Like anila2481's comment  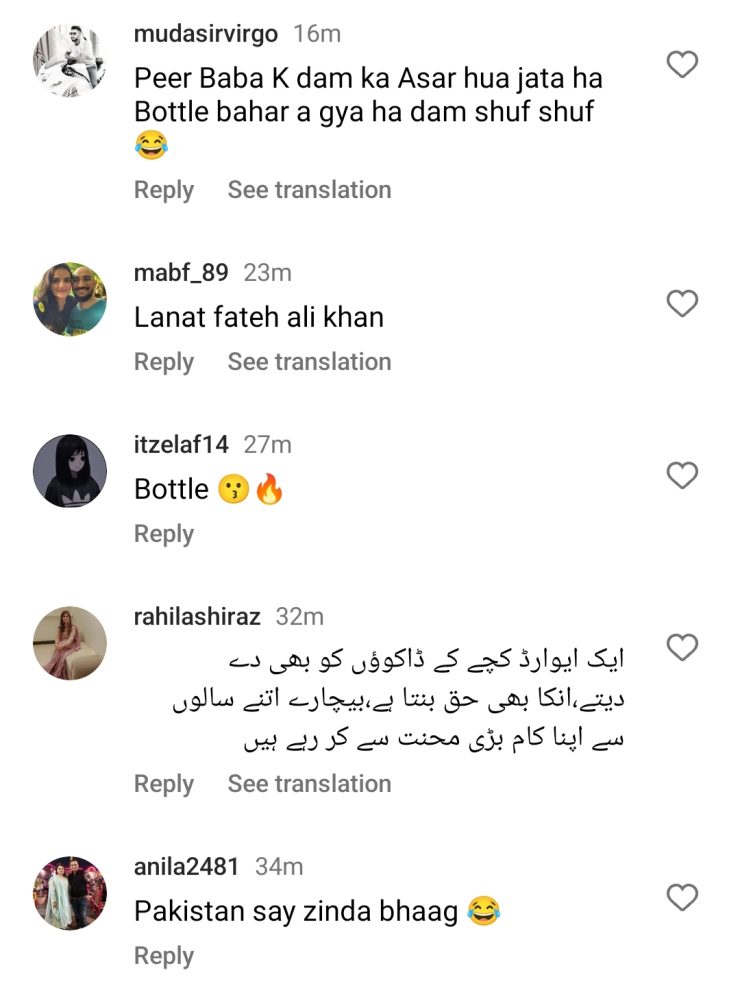click(682, 898)
